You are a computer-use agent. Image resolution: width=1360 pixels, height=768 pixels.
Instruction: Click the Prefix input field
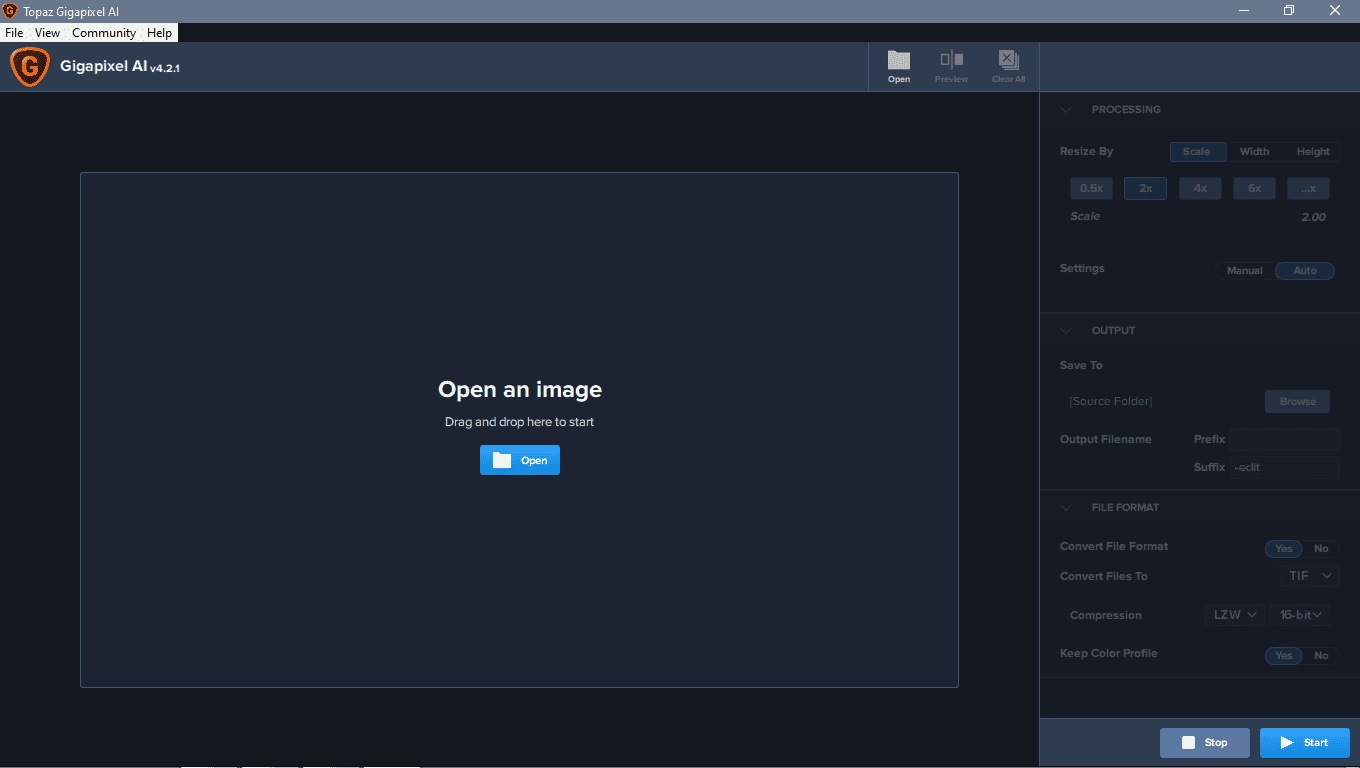click(1284, 439)
